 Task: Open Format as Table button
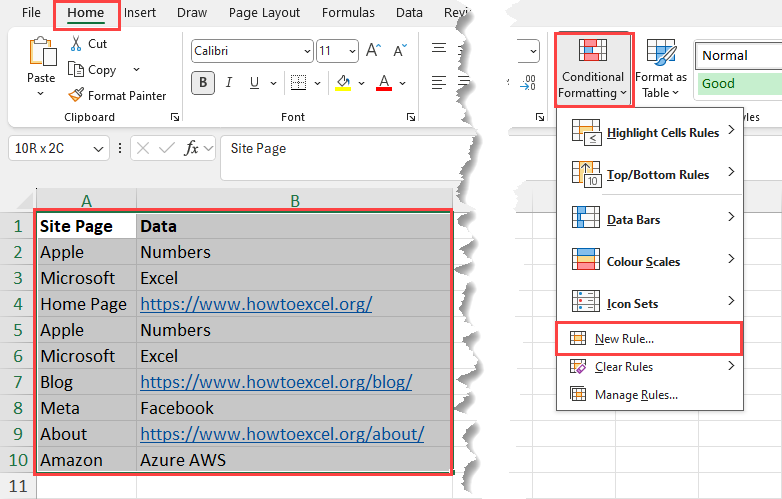click(661, 69)
